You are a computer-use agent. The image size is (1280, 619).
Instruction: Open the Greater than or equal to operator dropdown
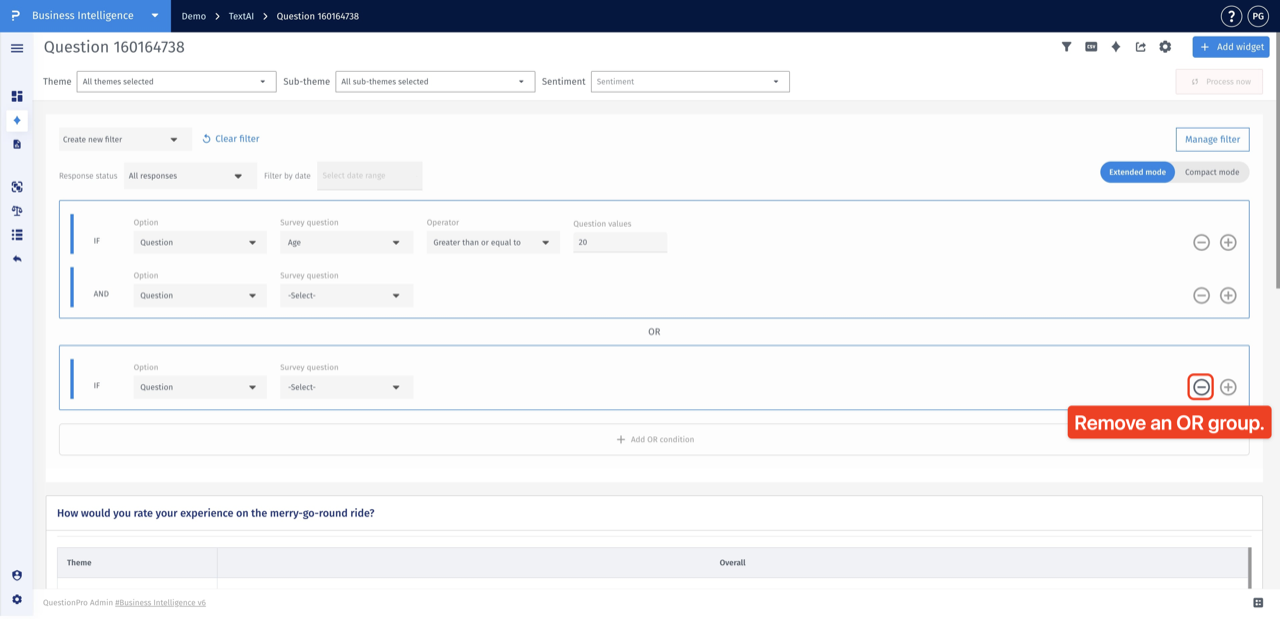pos(493,242)
